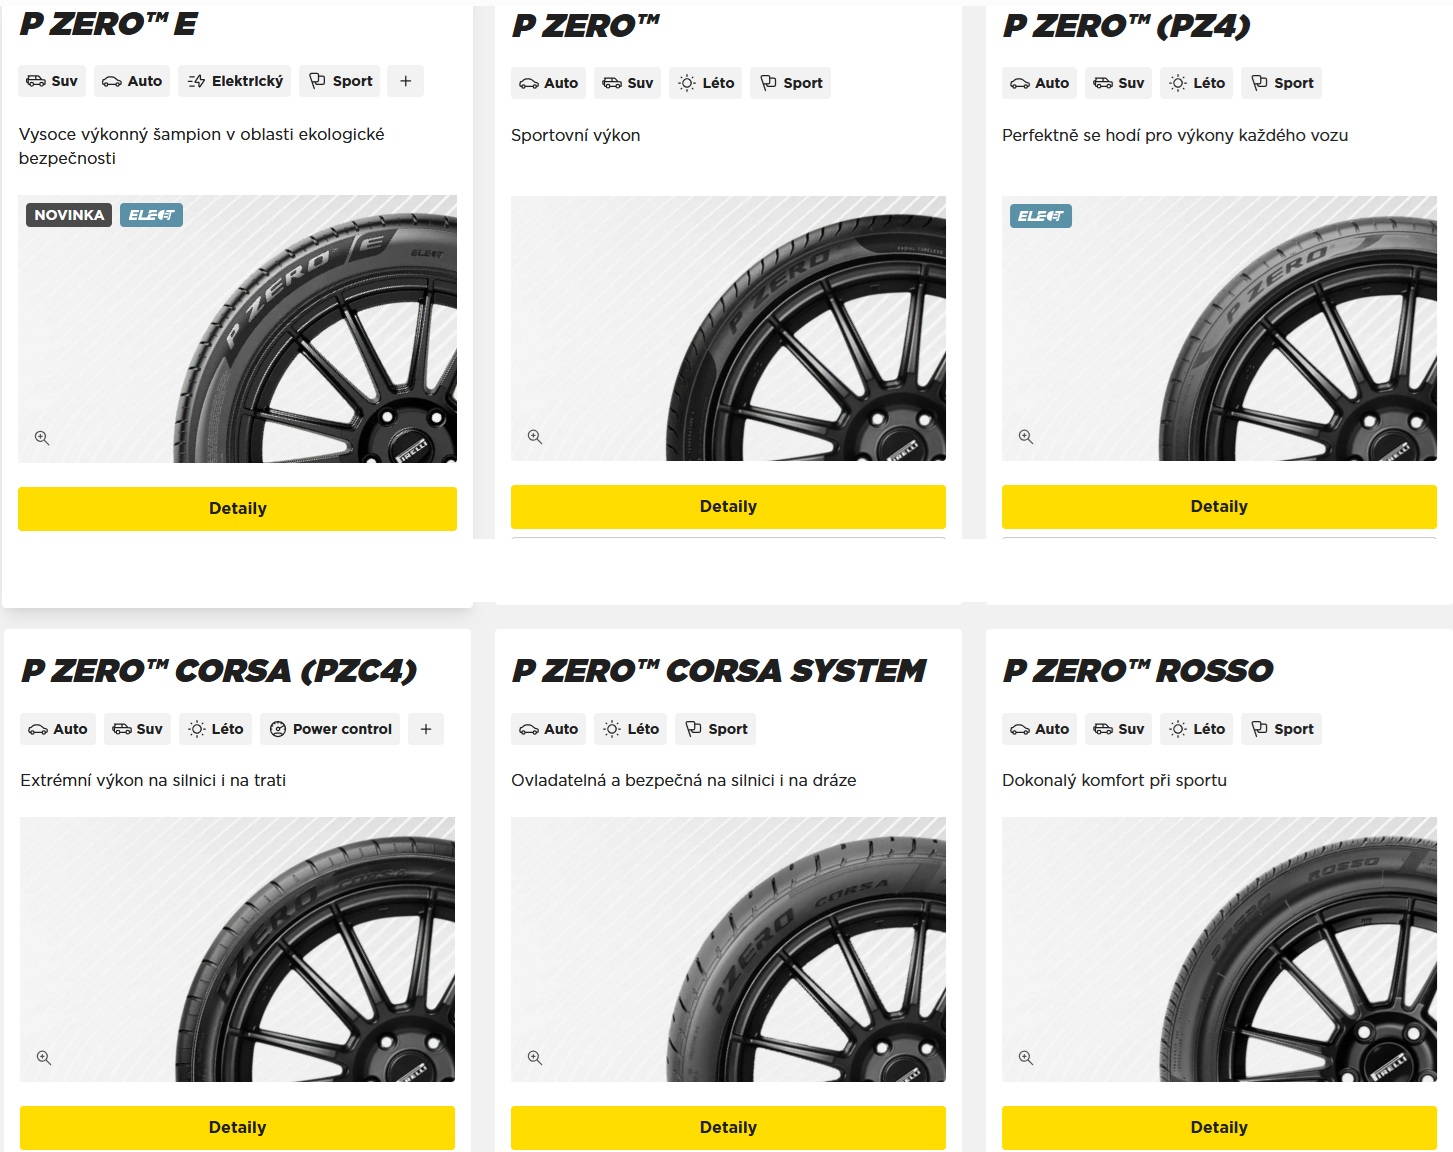Open the P ZERO CORSA SYSTEM heading
This screenshot has height=1152, width=1453.
point(718,670)
